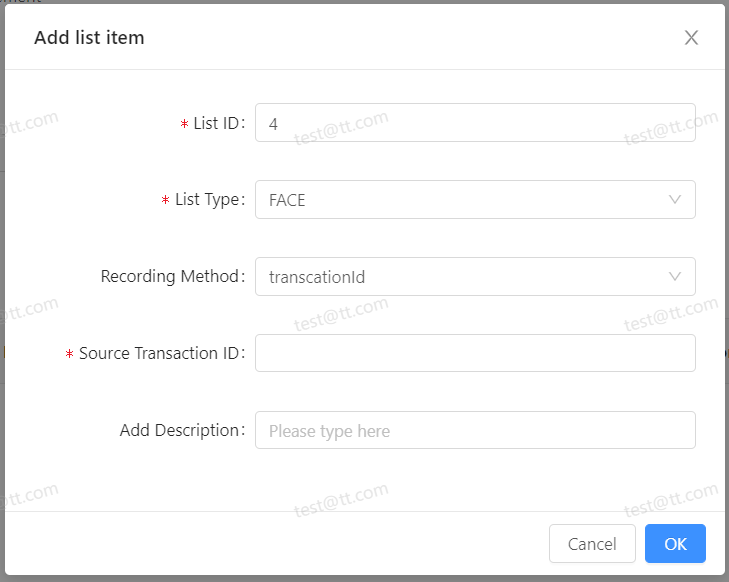Image resolution: width=729 pixels, height=582 pixels.
Task: Confirm with the OK button
Action: pyautogui.click(x=675, y=544)
